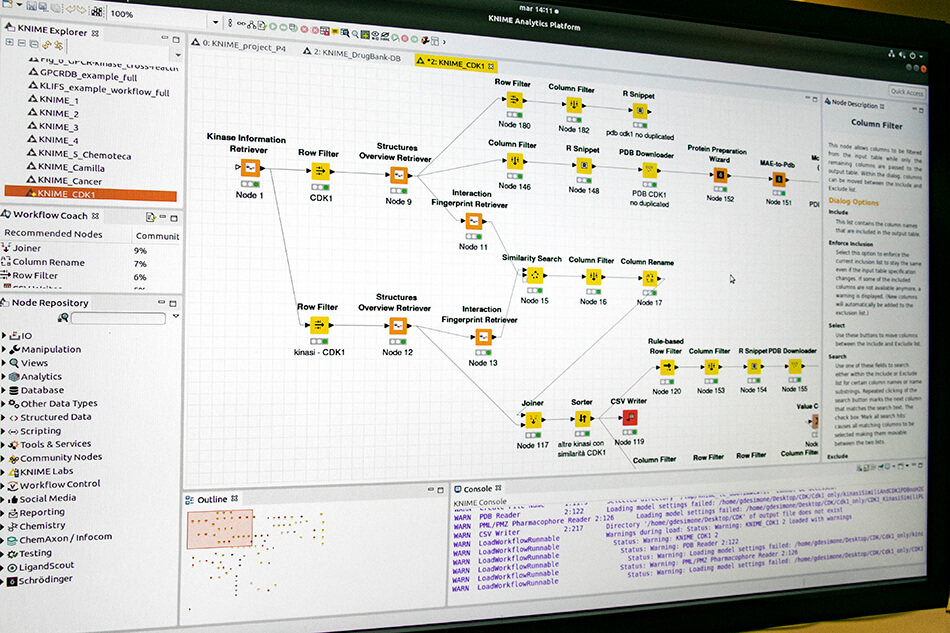
Task: Choose Column Rename in Workflow Coach list
Action: [43, 262]
